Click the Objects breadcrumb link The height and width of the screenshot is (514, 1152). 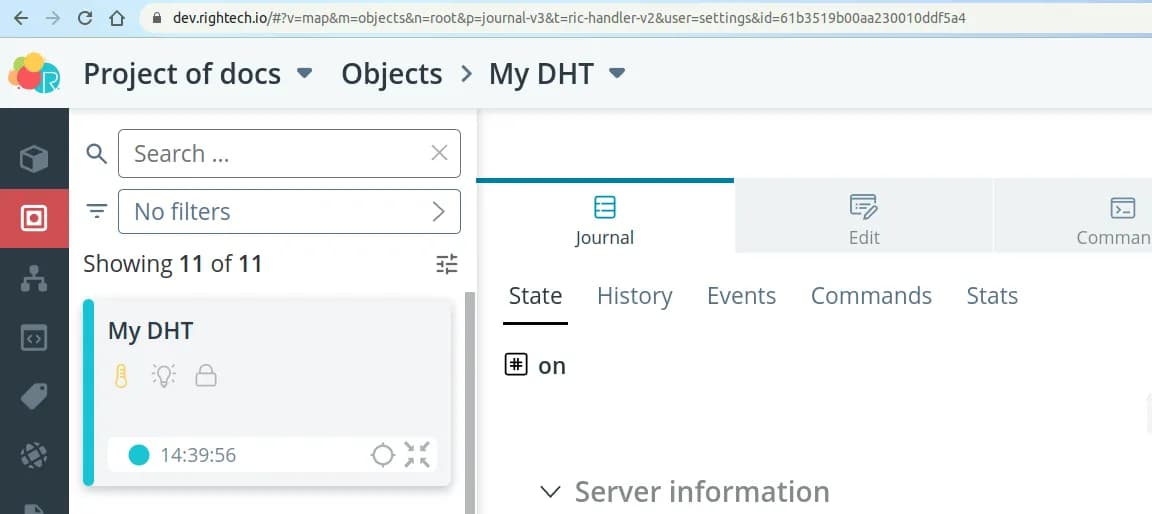(x=391, y=74)
